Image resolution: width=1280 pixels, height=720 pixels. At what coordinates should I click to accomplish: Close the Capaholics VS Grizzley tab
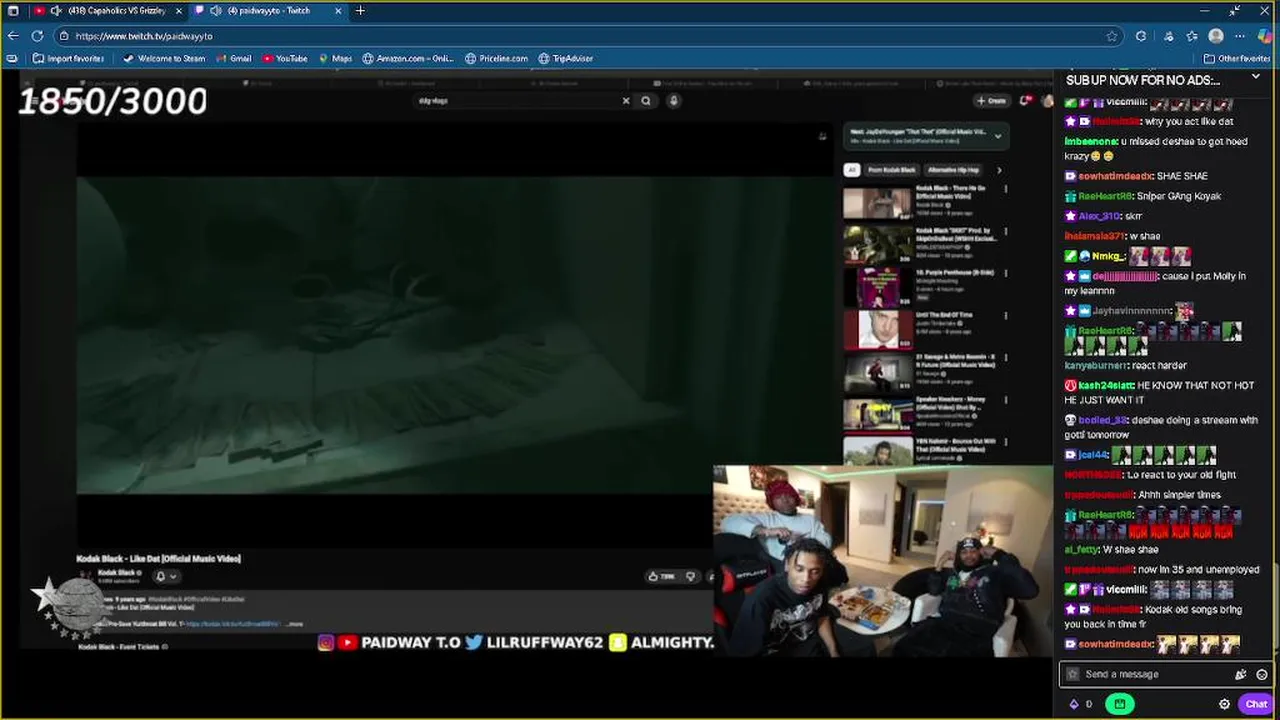pos(179,11)
